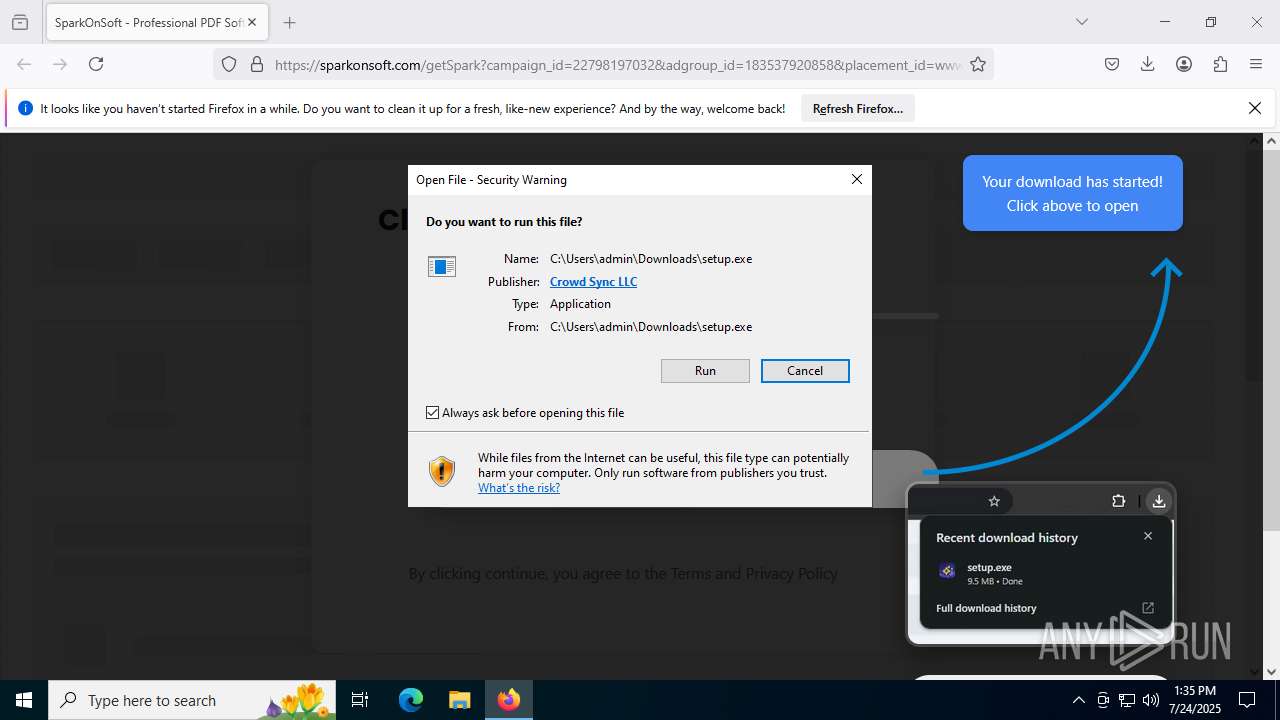Click the site padlock icon

pyautogui.click(x=257, y=64)
